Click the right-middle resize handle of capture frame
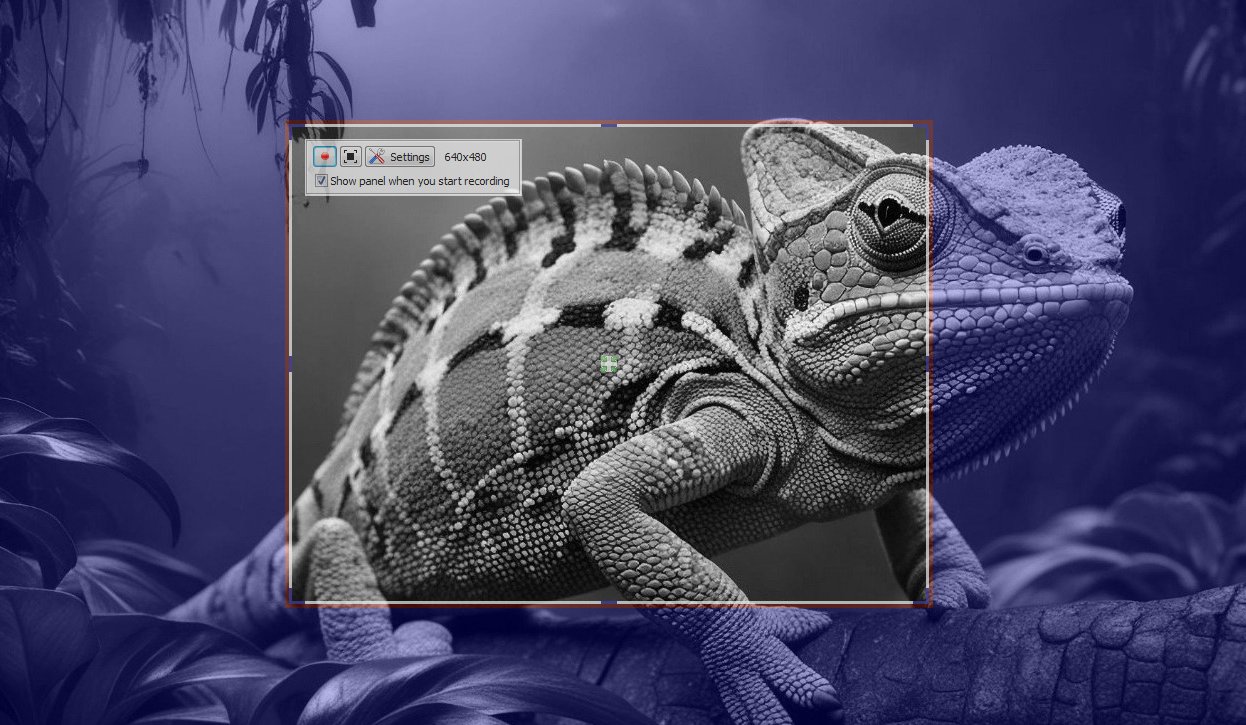Screen dimensions: 1246x725 [928, 364]
